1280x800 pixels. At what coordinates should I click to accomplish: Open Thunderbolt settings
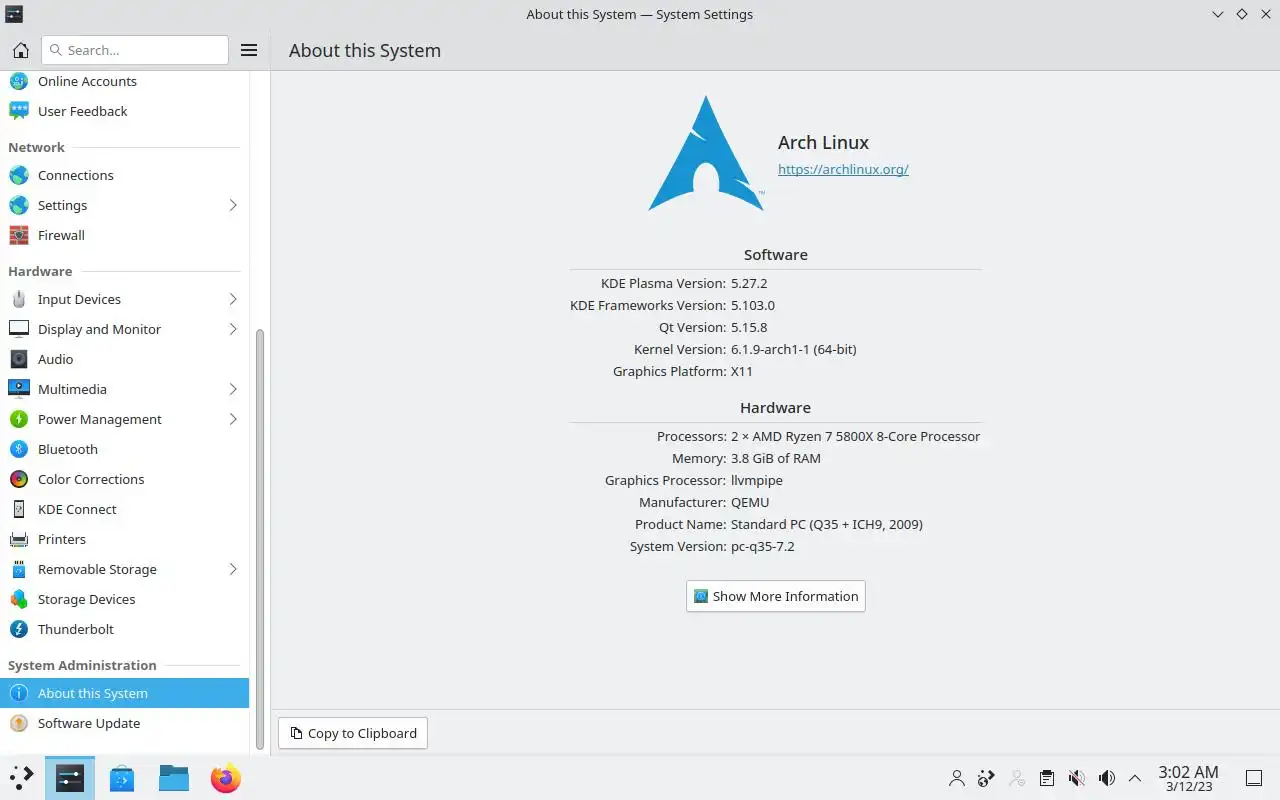124,629
